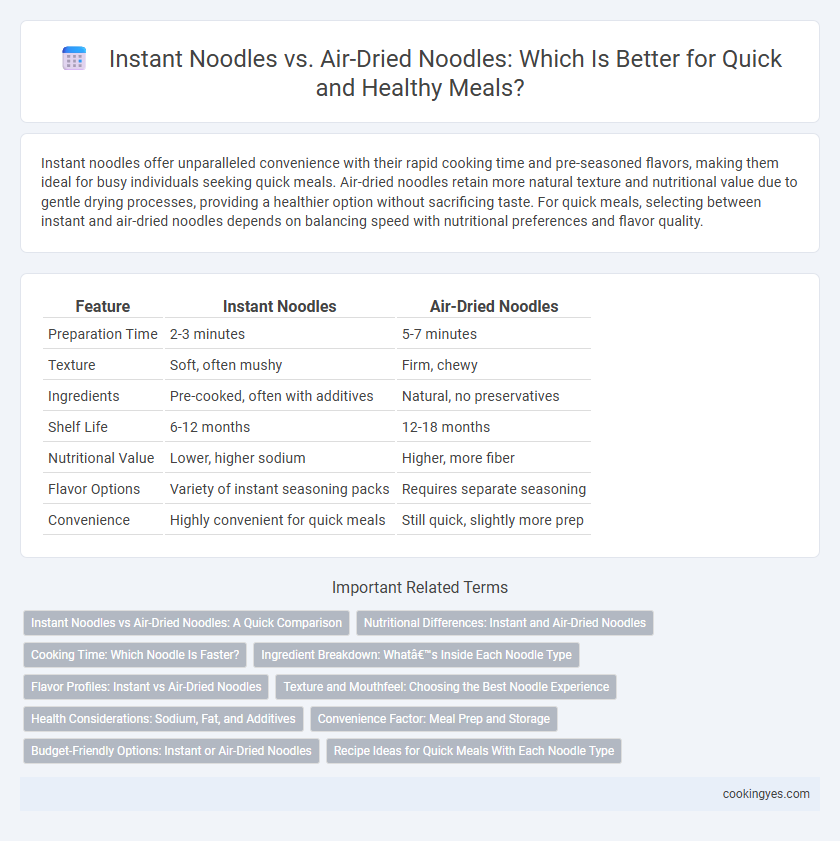Select the Preparation Time table row label
This screenshot has width=840, height=841.
102,334
